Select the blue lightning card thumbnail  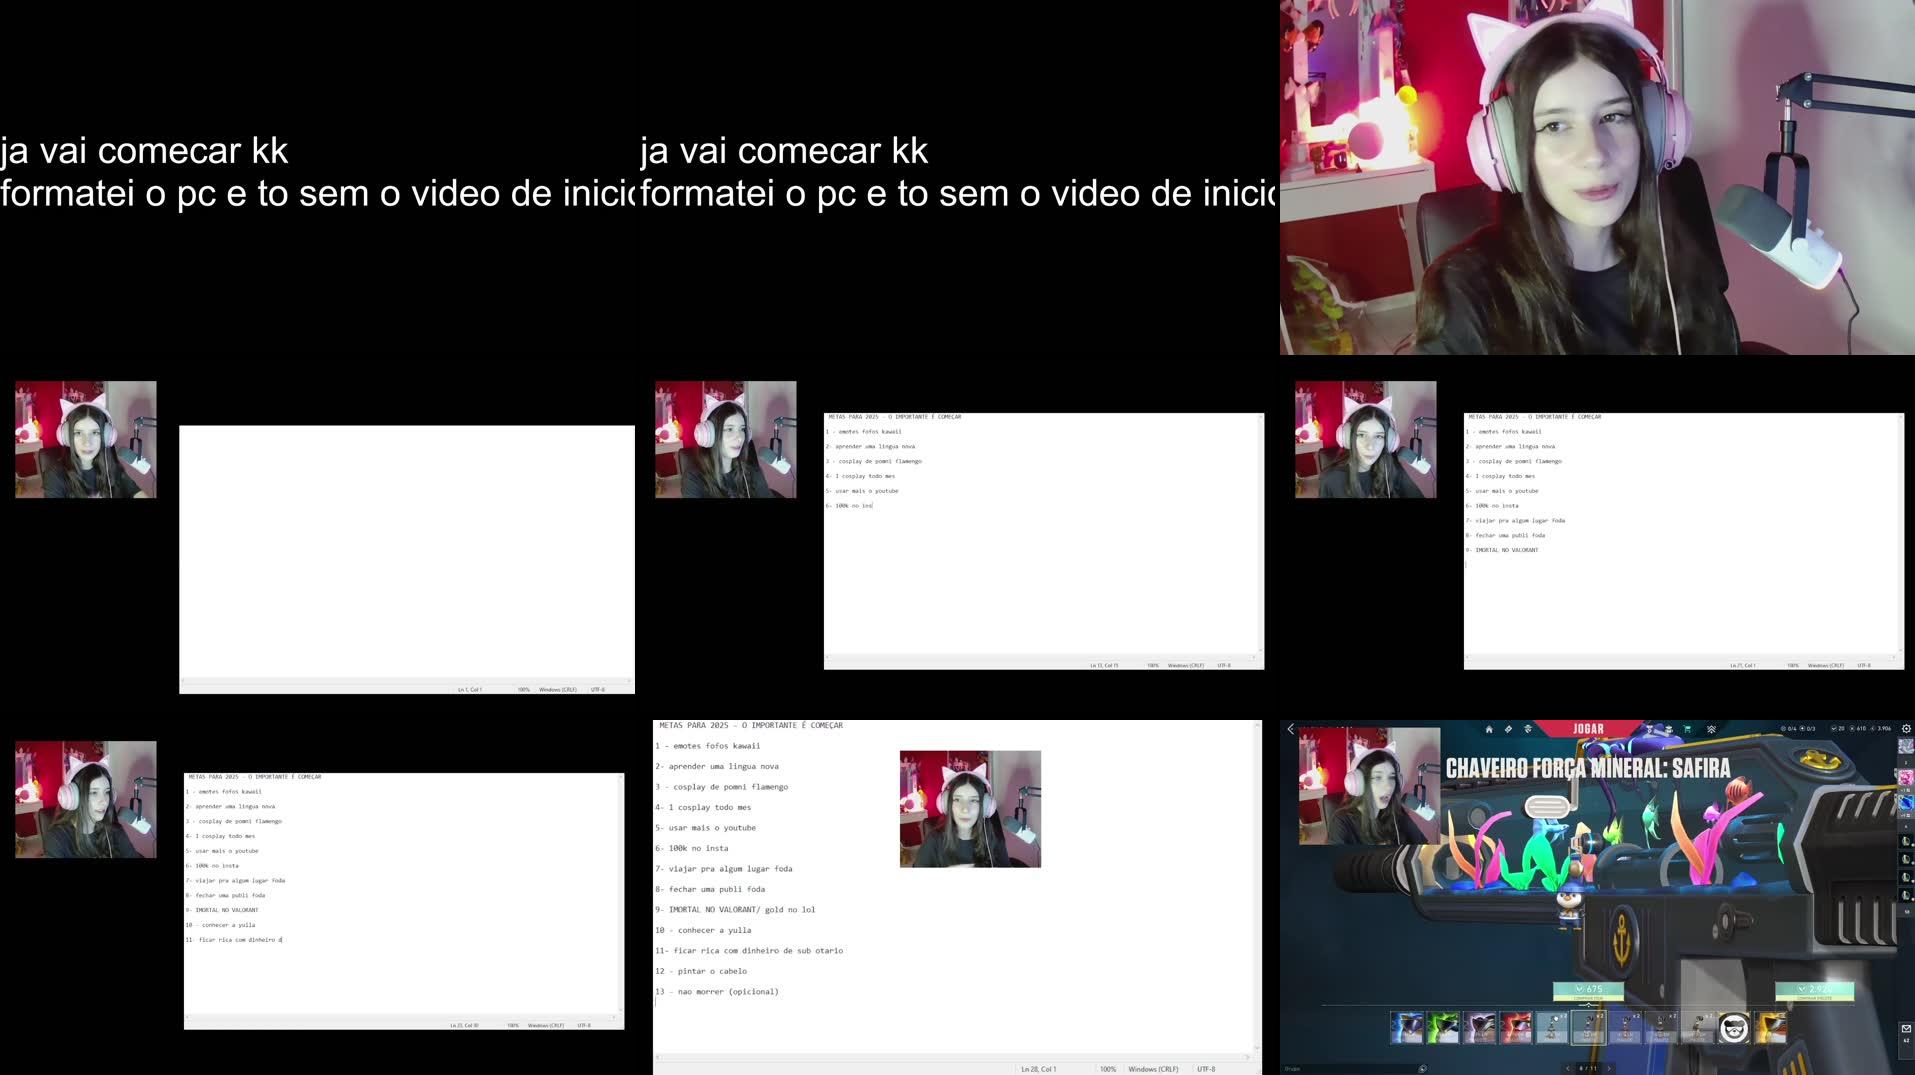(1407, 1027)
